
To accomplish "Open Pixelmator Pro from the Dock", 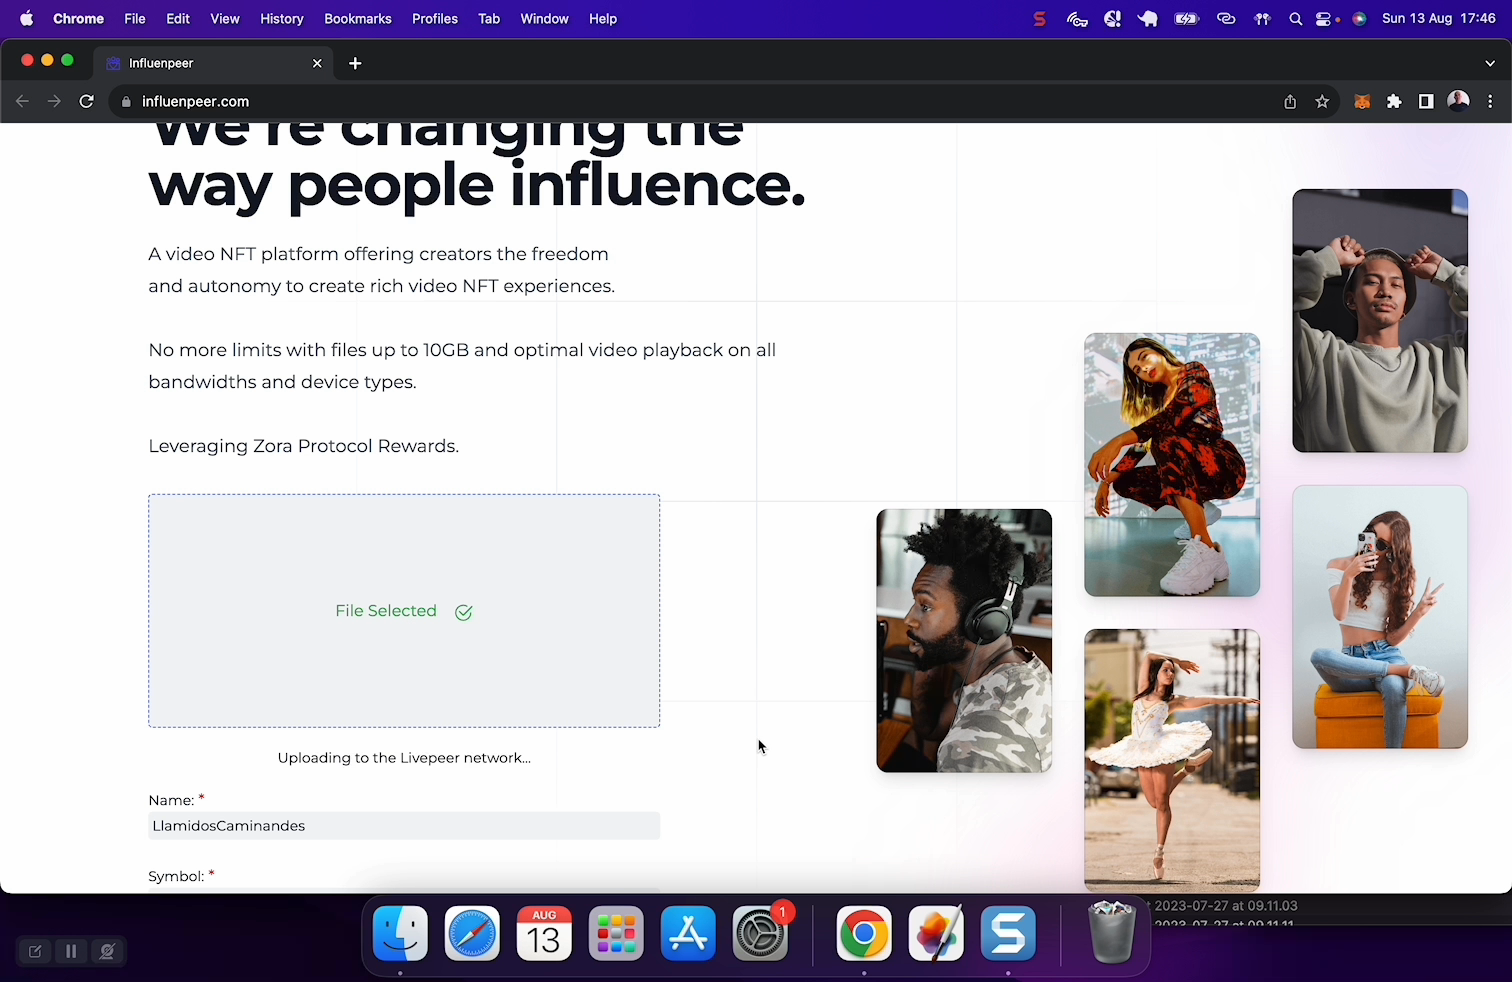I will 936,933.
